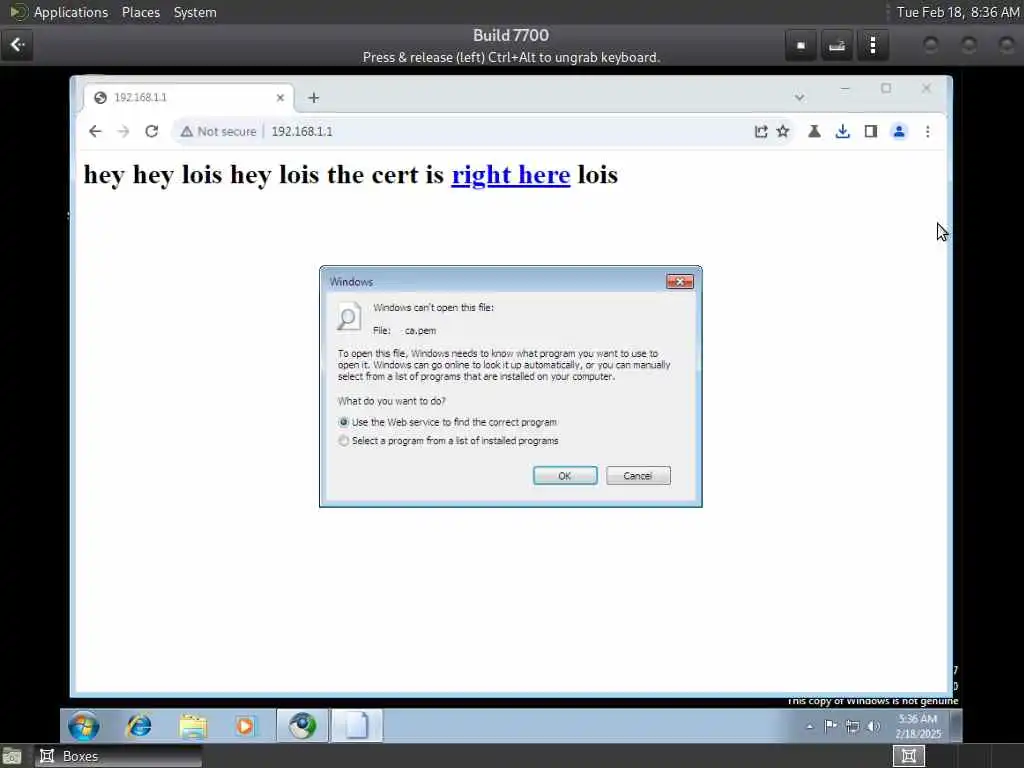Click Chrome forward arrow
1024x768 pixels.
click(123, 131)
